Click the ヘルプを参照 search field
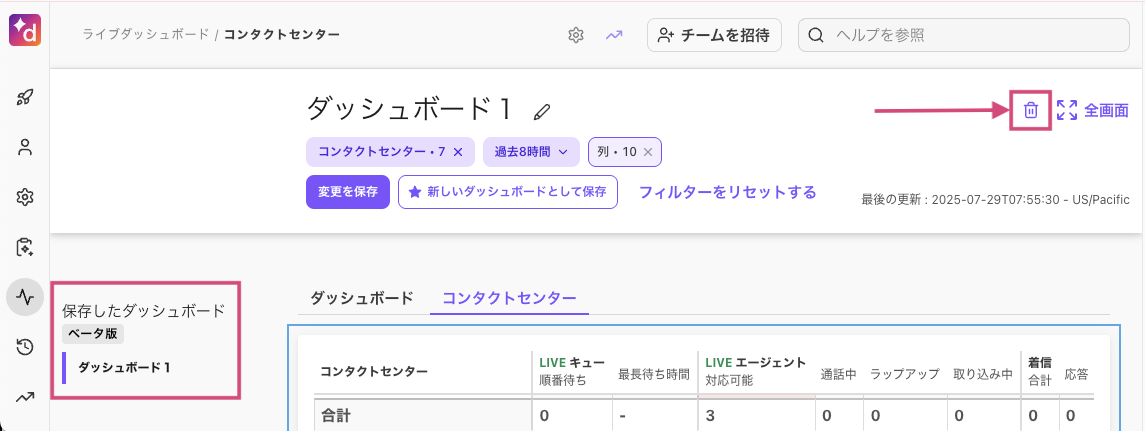The image size is (1145, 431). (x=968, y=35)
